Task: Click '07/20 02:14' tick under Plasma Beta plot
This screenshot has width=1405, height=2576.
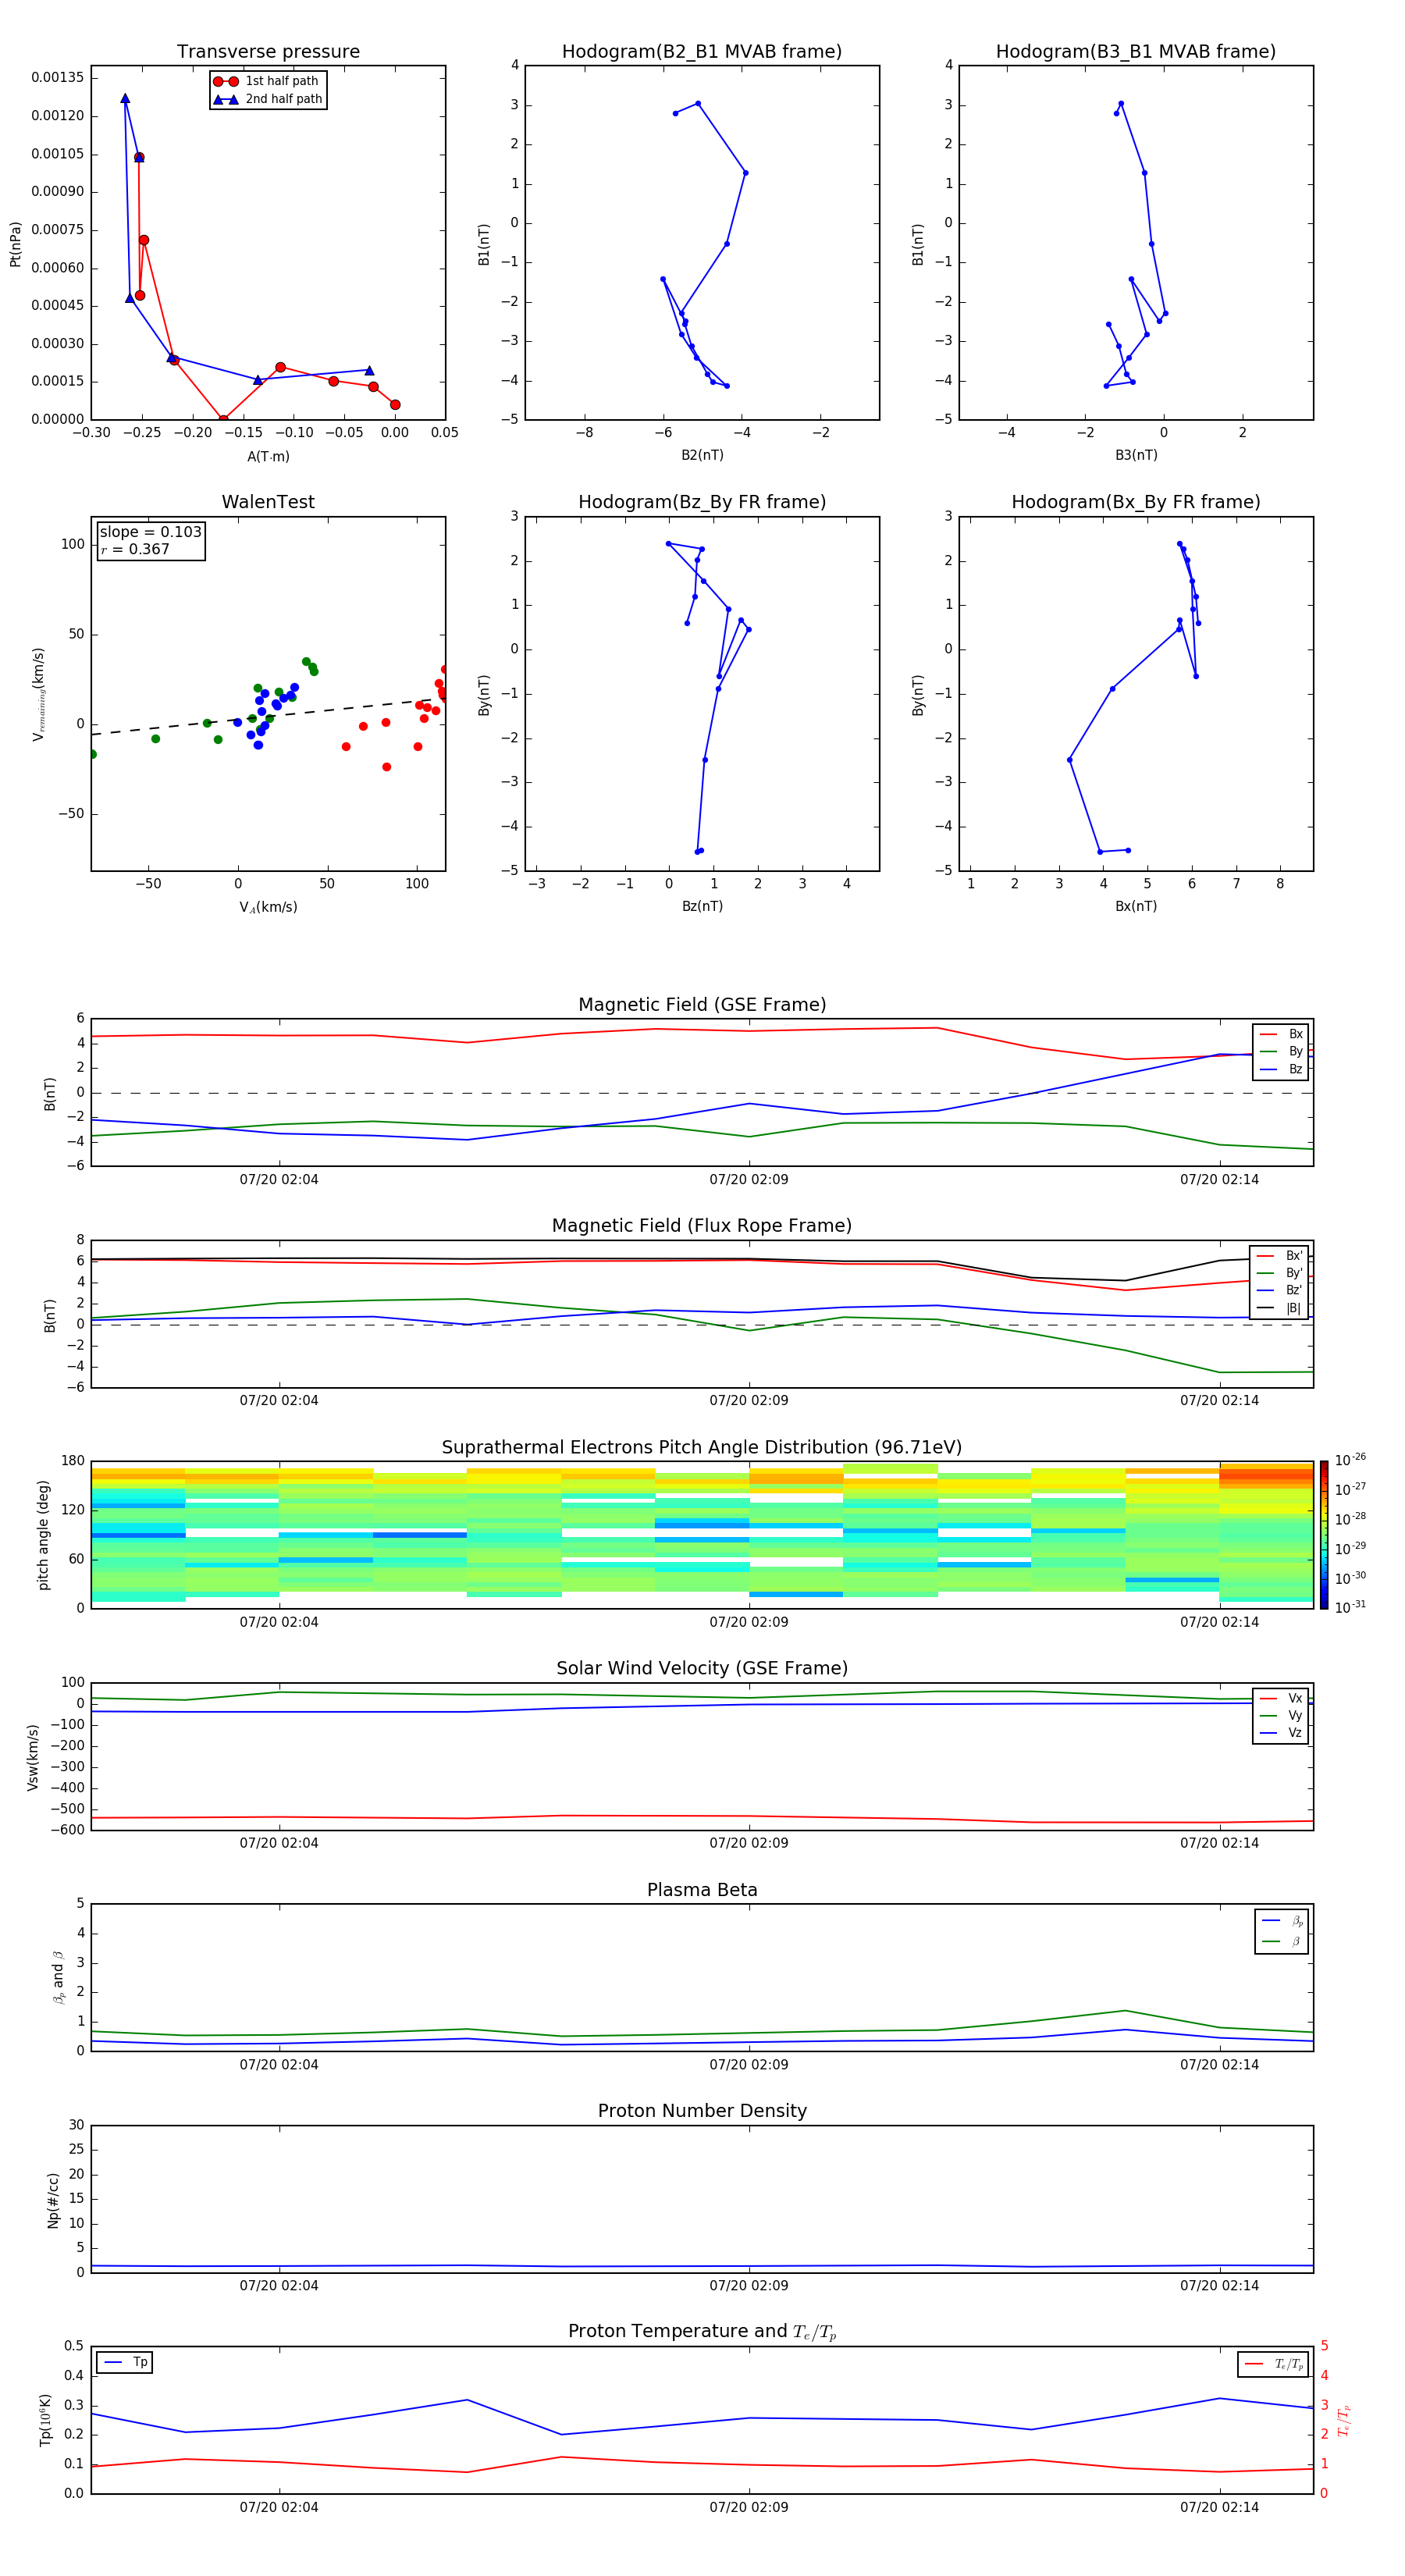Action: click(1219, 2065)
